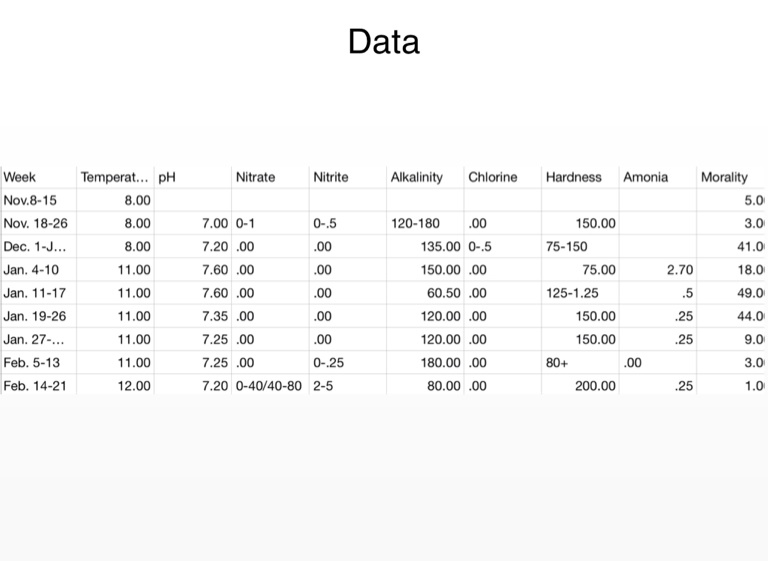Click the "Data" slide title
The height and width of the screenshot is (561, 768).
[x=384, y=42]
